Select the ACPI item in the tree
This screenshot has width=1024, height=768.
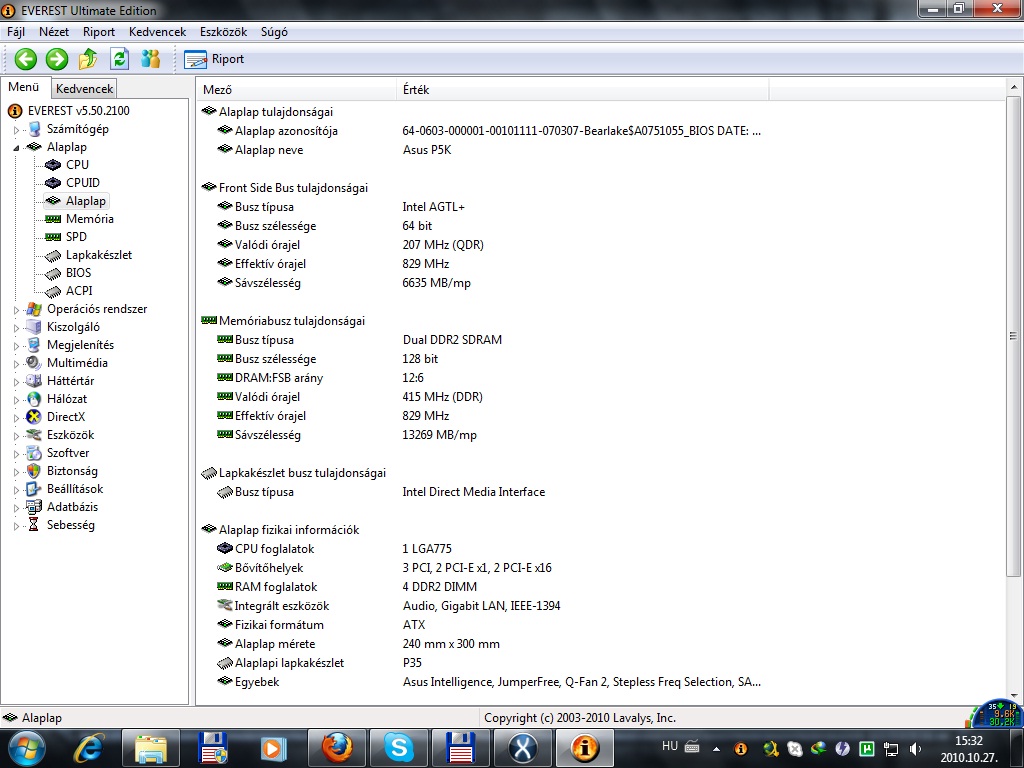click(x=79, y=291)
